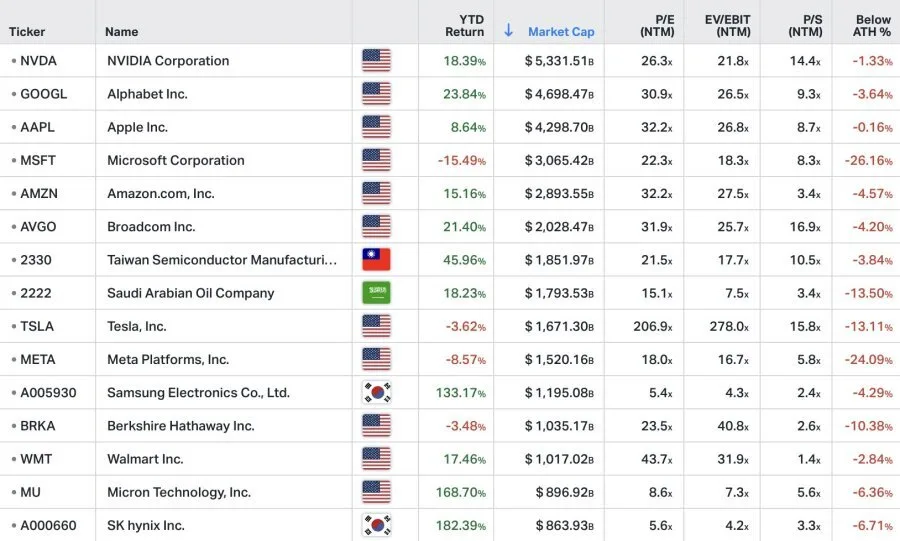Select the Microsoft Corporation row name

(x=176, y=160)
